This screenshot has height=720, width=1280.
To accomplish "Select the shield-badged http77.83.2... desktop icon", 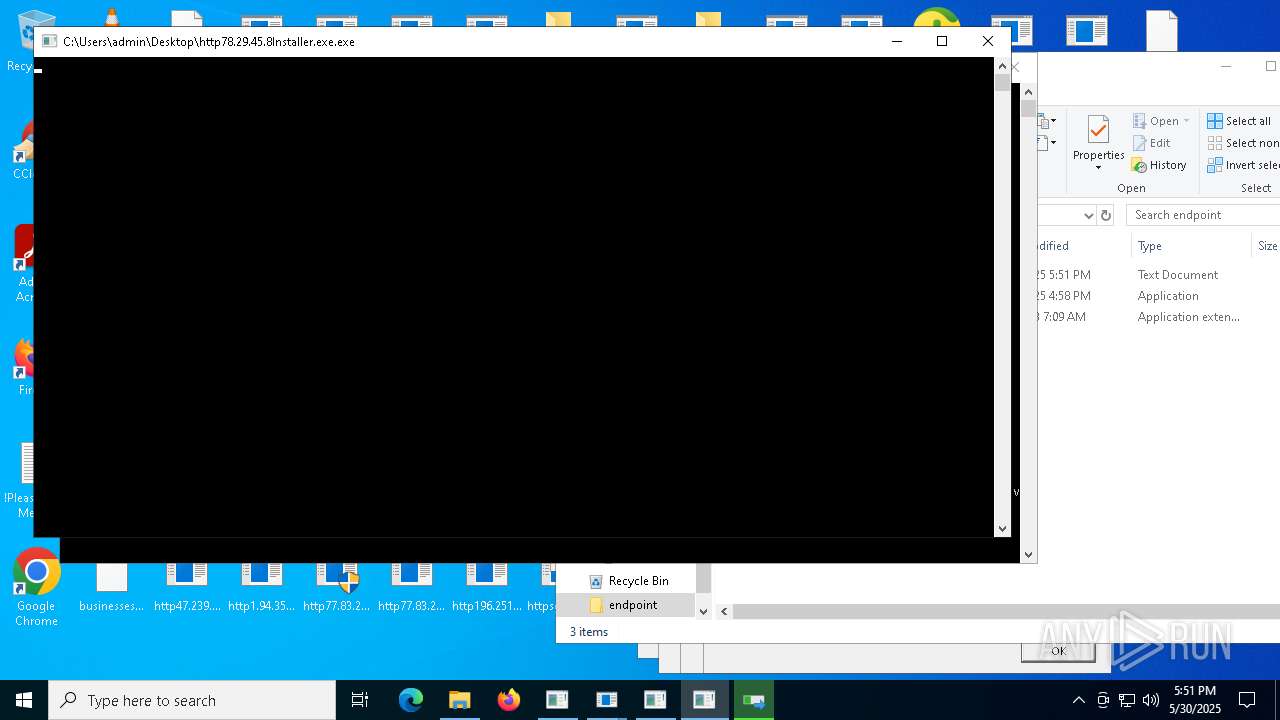I will 336,588.
